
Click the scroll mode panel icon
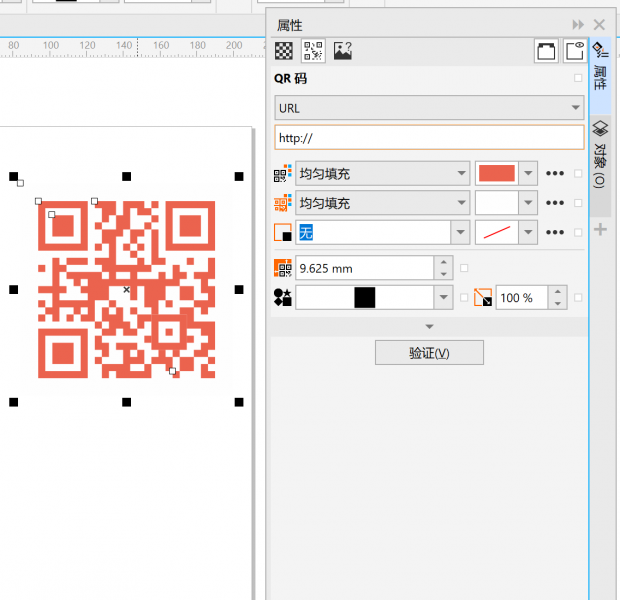click(546, 51)
